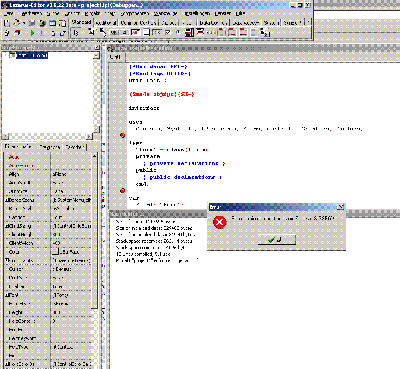
Task: Toggle the lower red gutter marker
Action: pos(123,190)
